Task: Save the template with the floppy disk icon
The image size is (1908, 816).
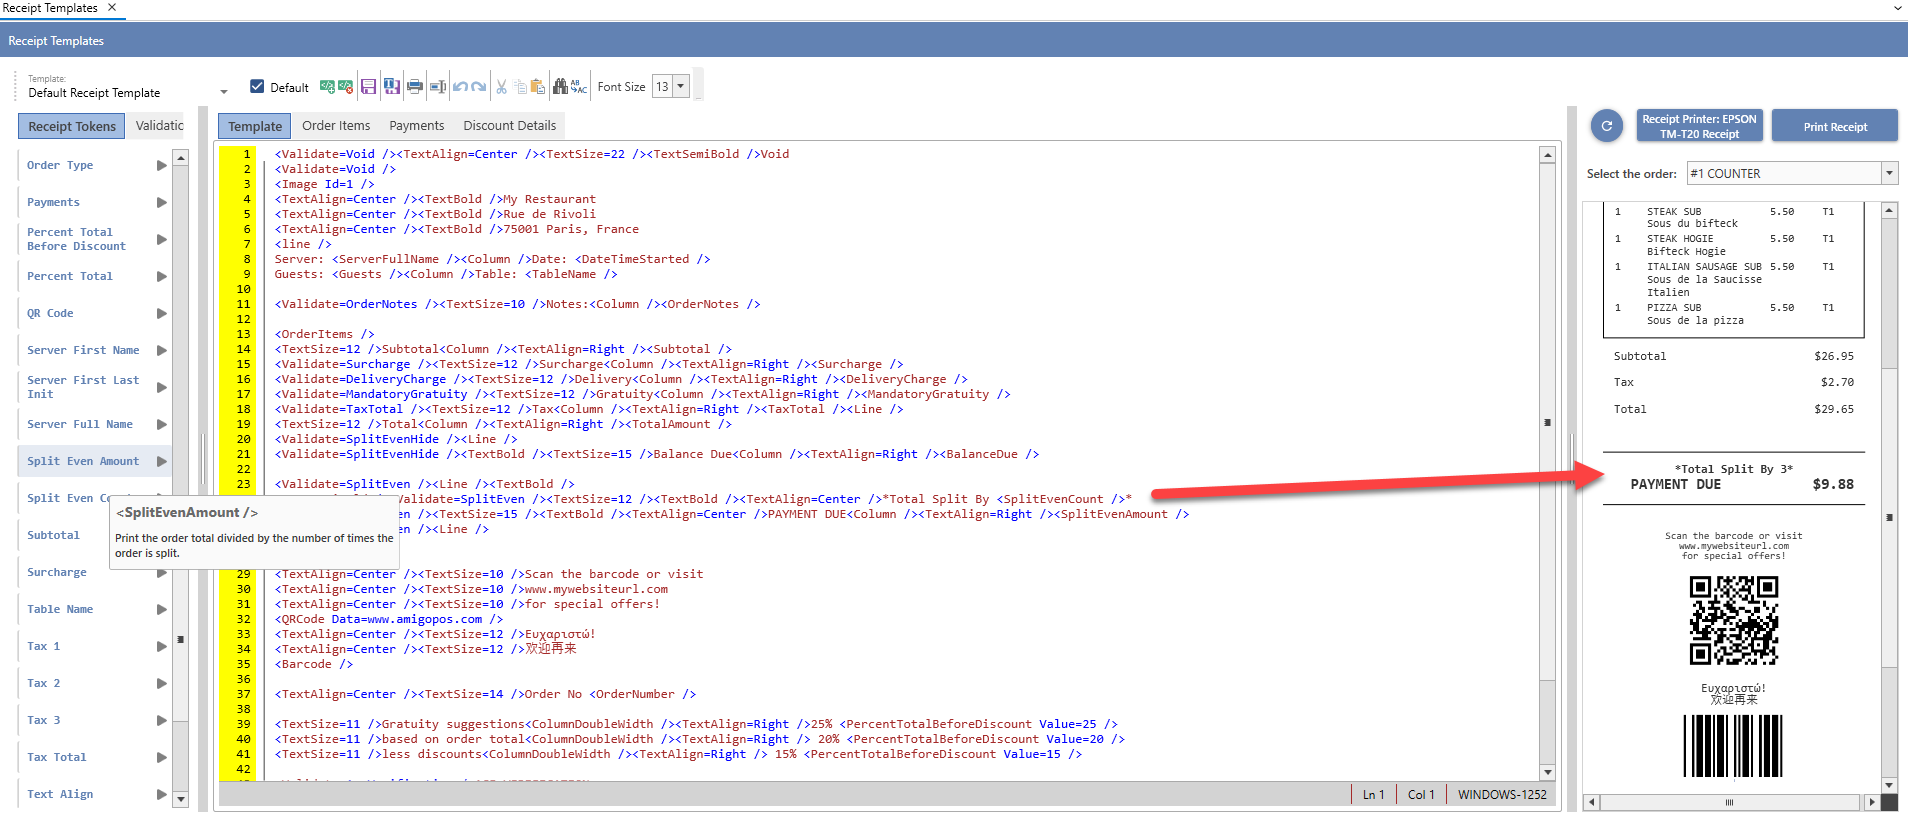Action: click(368, 87)
